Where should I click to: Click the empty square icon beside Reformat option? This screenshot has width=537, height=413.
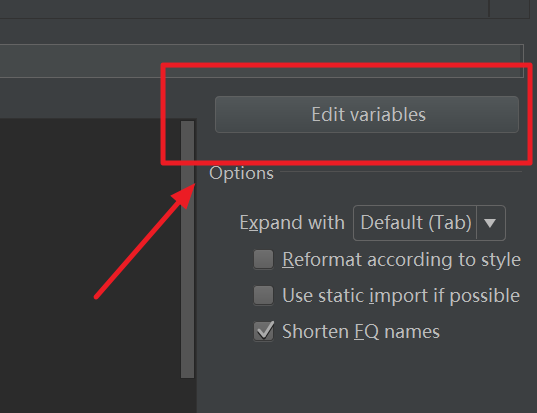pos(263,259)
